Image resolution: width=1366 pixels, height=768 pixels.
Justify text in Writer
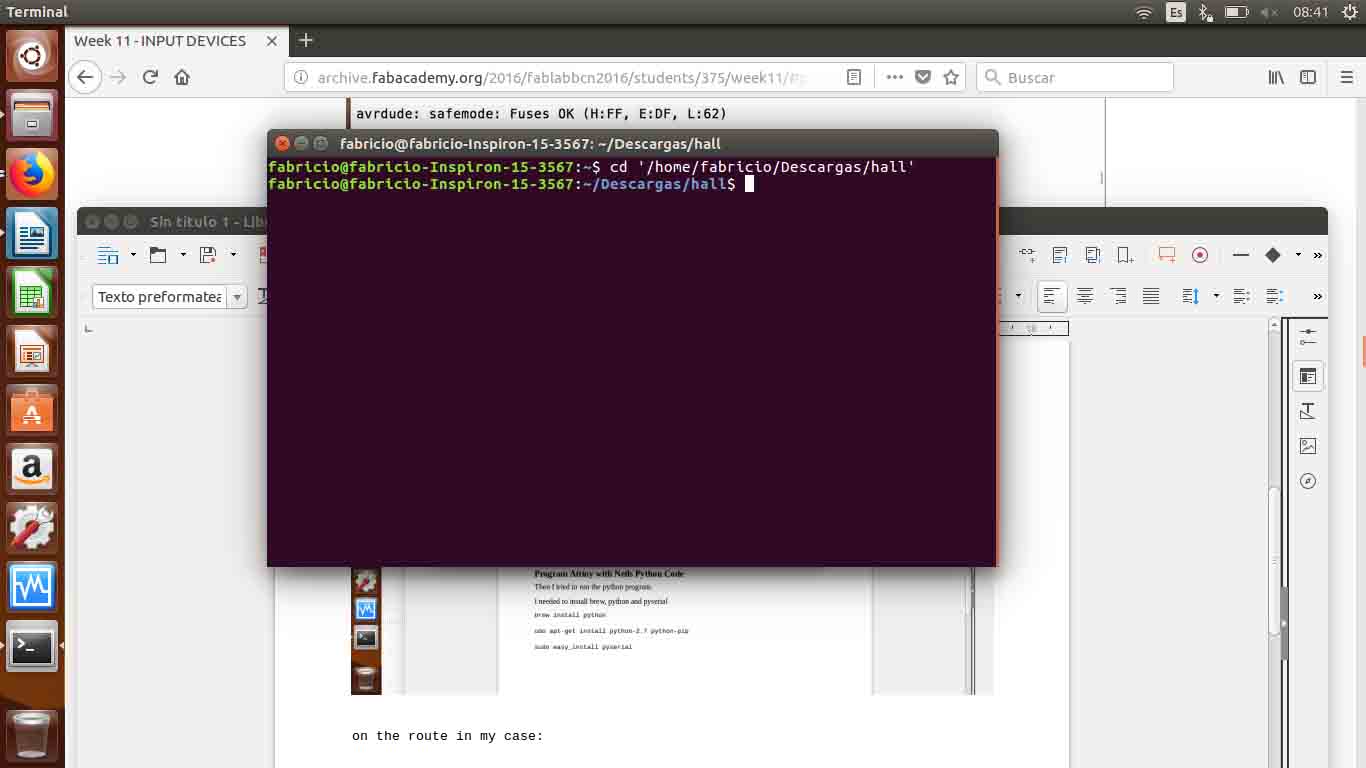(1151, 296)
